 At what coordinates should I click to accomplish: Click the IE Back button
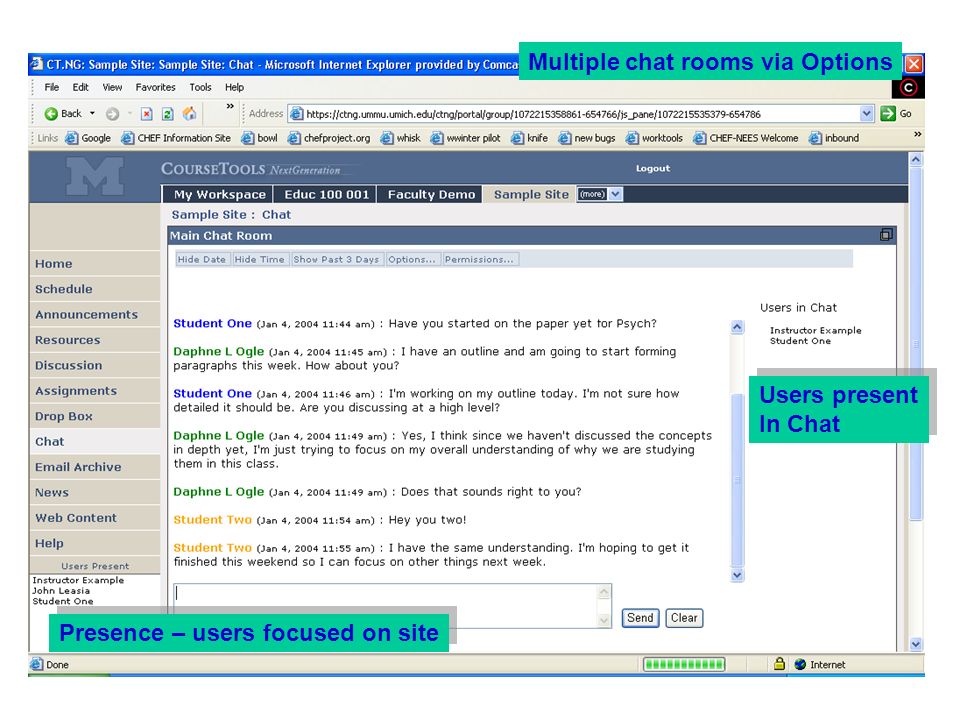63,114
